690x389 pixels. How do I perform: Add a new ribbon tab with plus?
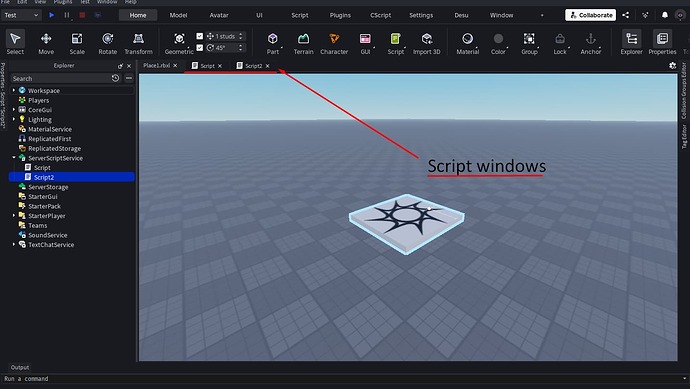[542, 15]
